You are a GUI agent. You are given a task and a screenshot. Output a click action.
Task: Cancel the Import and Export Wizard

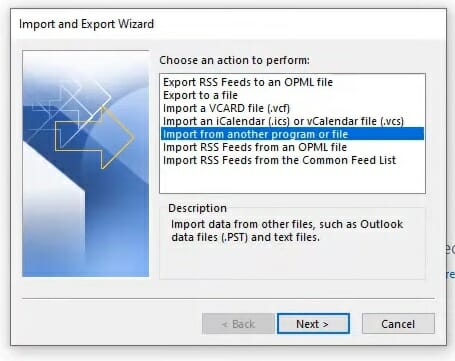[x=398, y=324]
